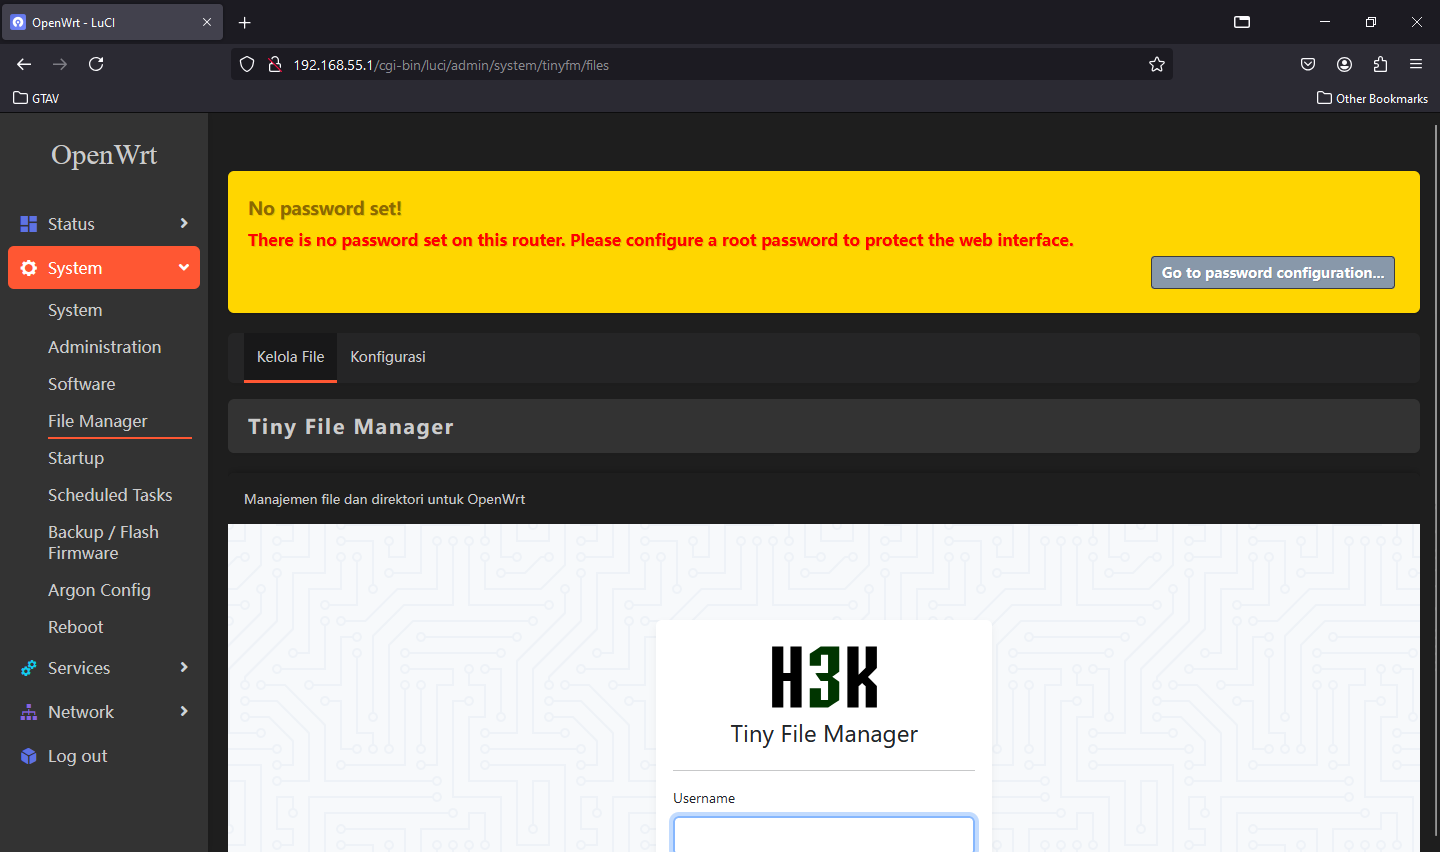Open the System submenu item
This screenshot has height=852, width=1440.
[x=75, y=310]
